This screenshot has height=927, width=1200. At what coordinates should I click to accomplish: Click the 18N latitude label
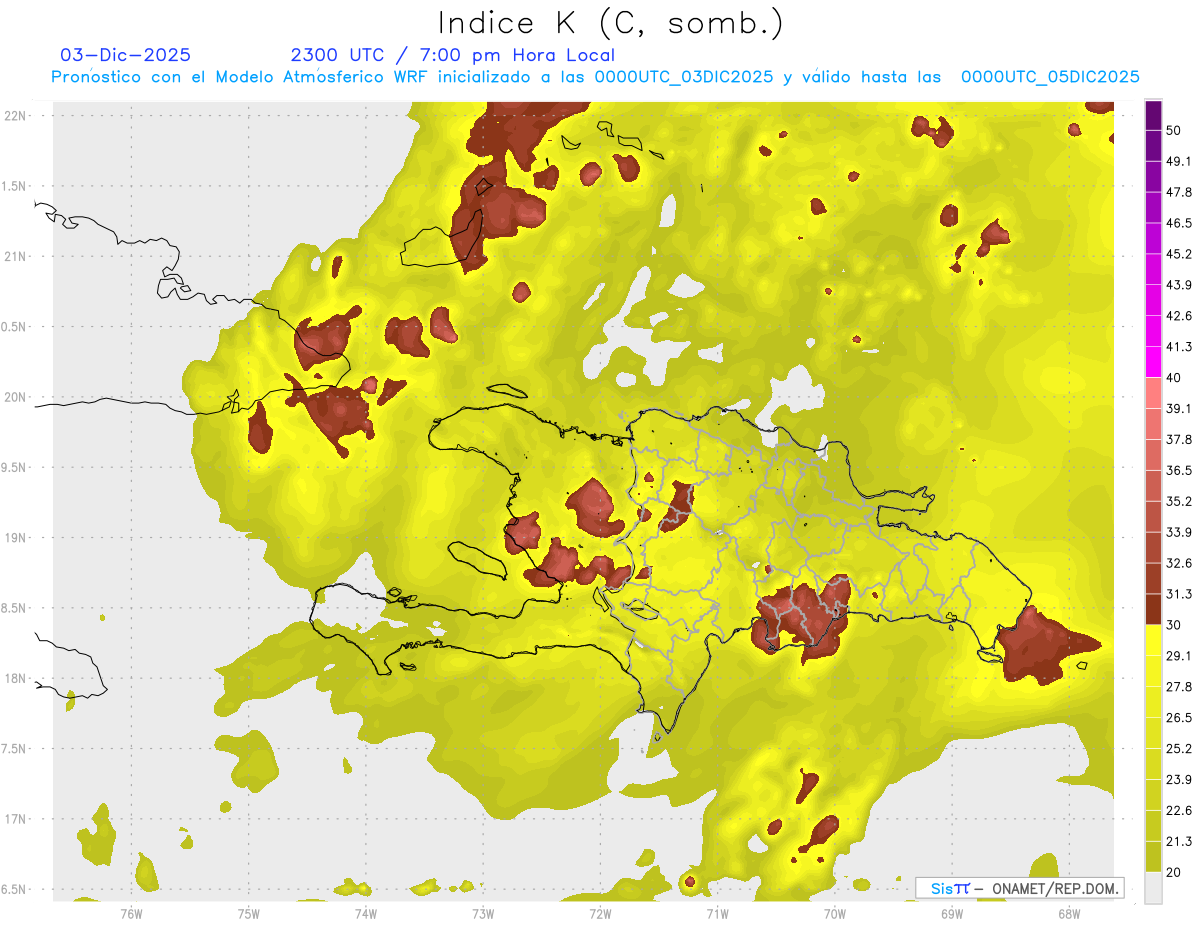[15, 678]
